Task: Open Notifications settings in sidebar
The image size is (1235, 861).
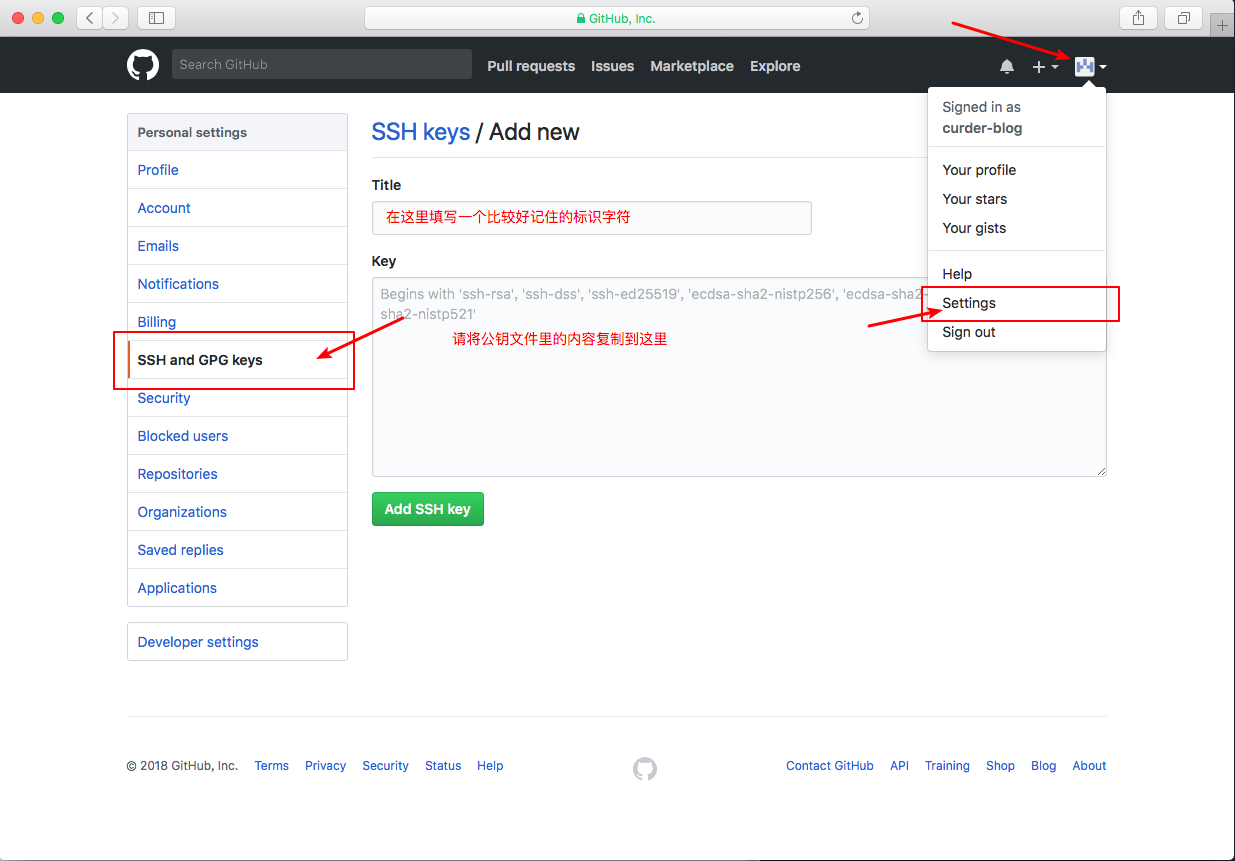Action: (237, 284)
